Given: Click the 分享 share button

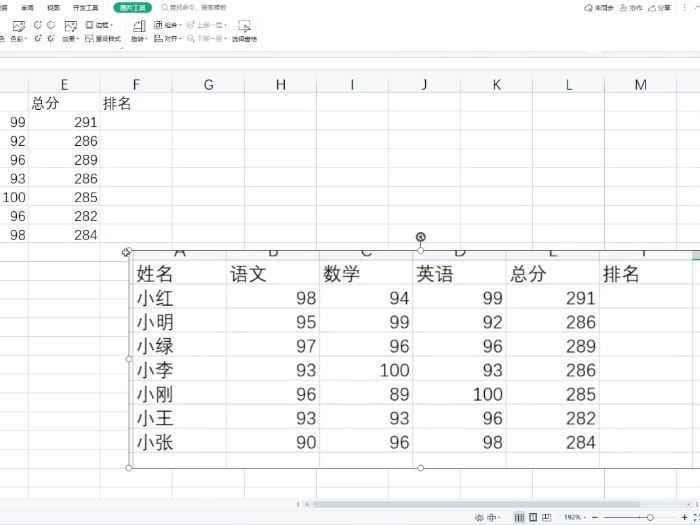Looking at the screenshot, I should pos(659,8).
